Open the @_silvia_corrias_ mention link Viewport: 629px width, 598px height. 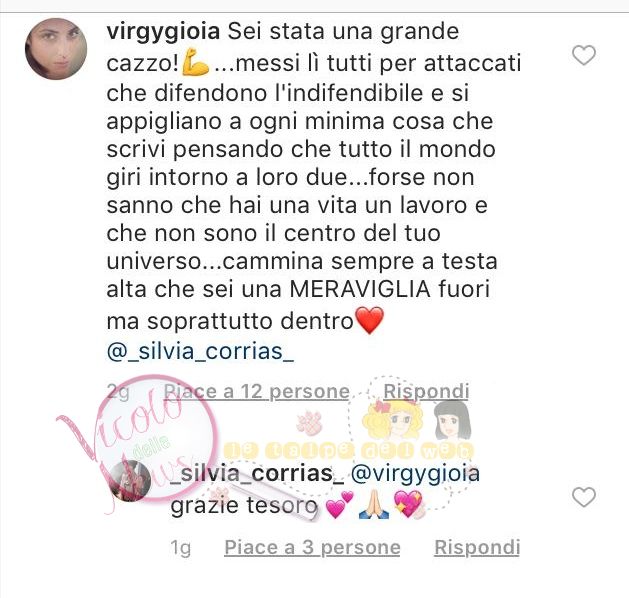coord(200,352)
